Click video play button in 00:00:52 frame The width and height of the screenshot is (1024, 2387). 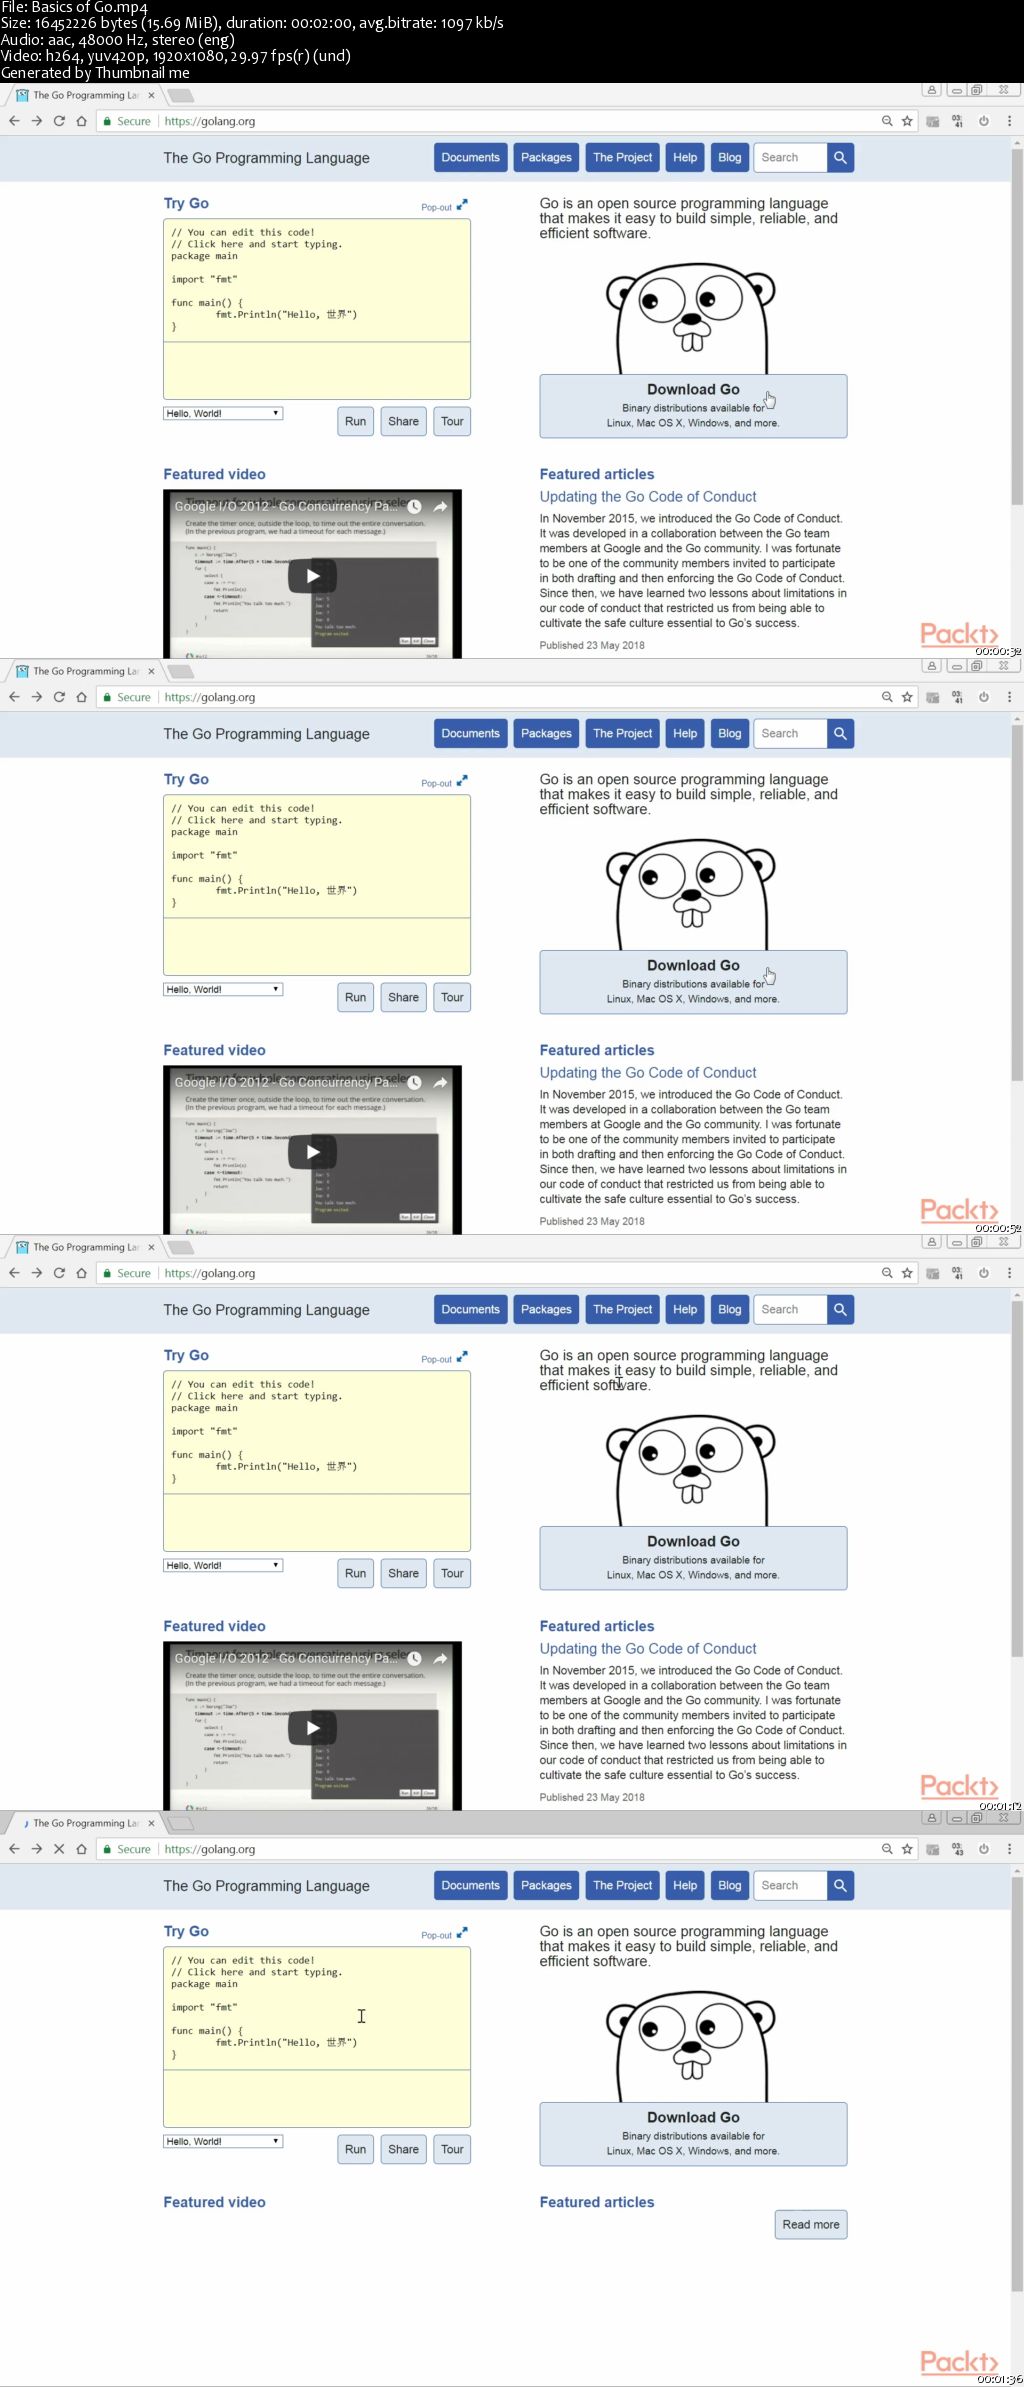coord(312,1151)
